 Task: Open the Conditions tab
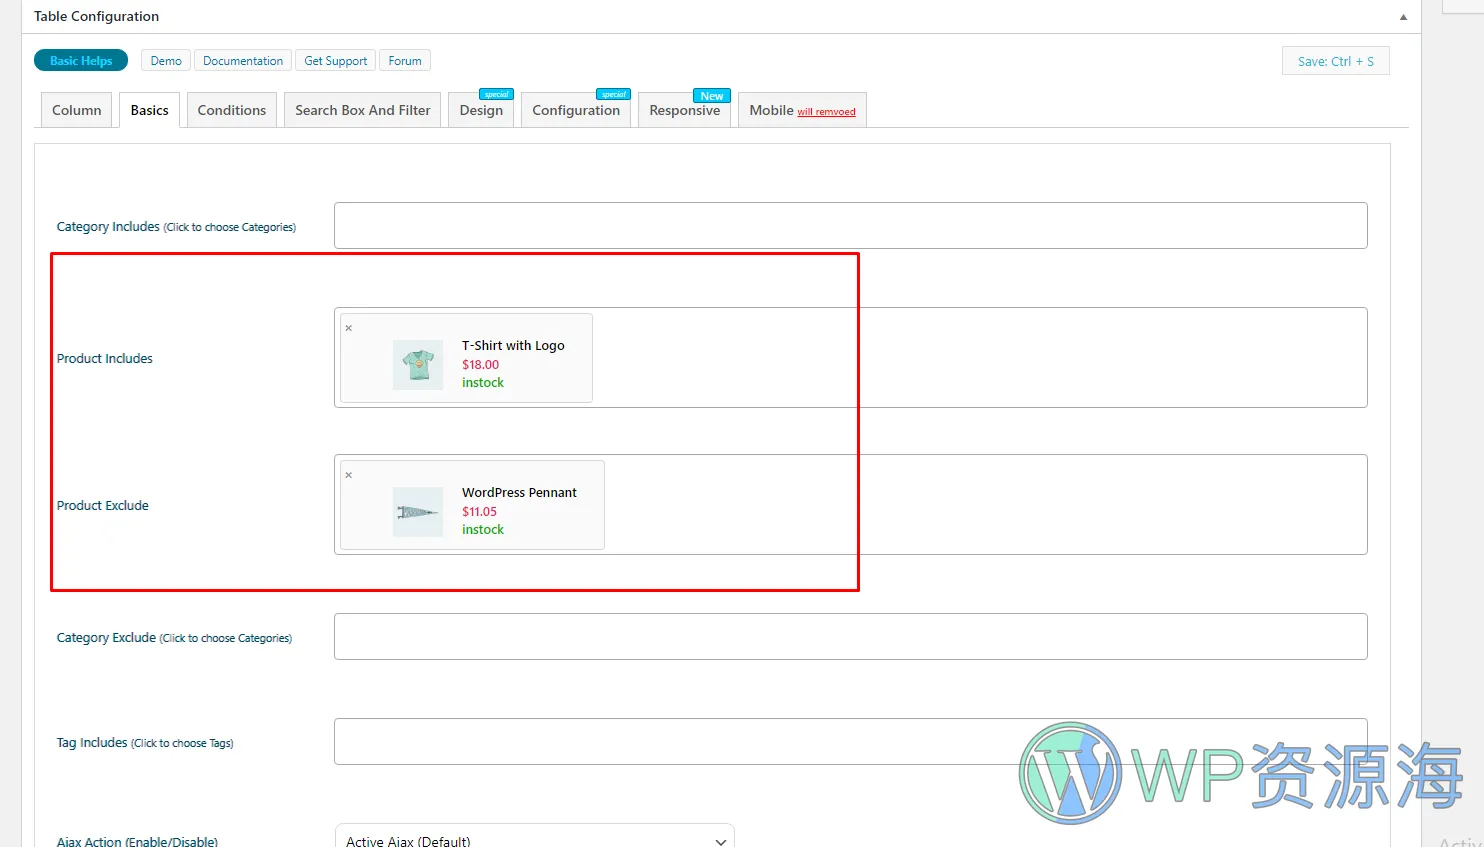tap(232, 110)
